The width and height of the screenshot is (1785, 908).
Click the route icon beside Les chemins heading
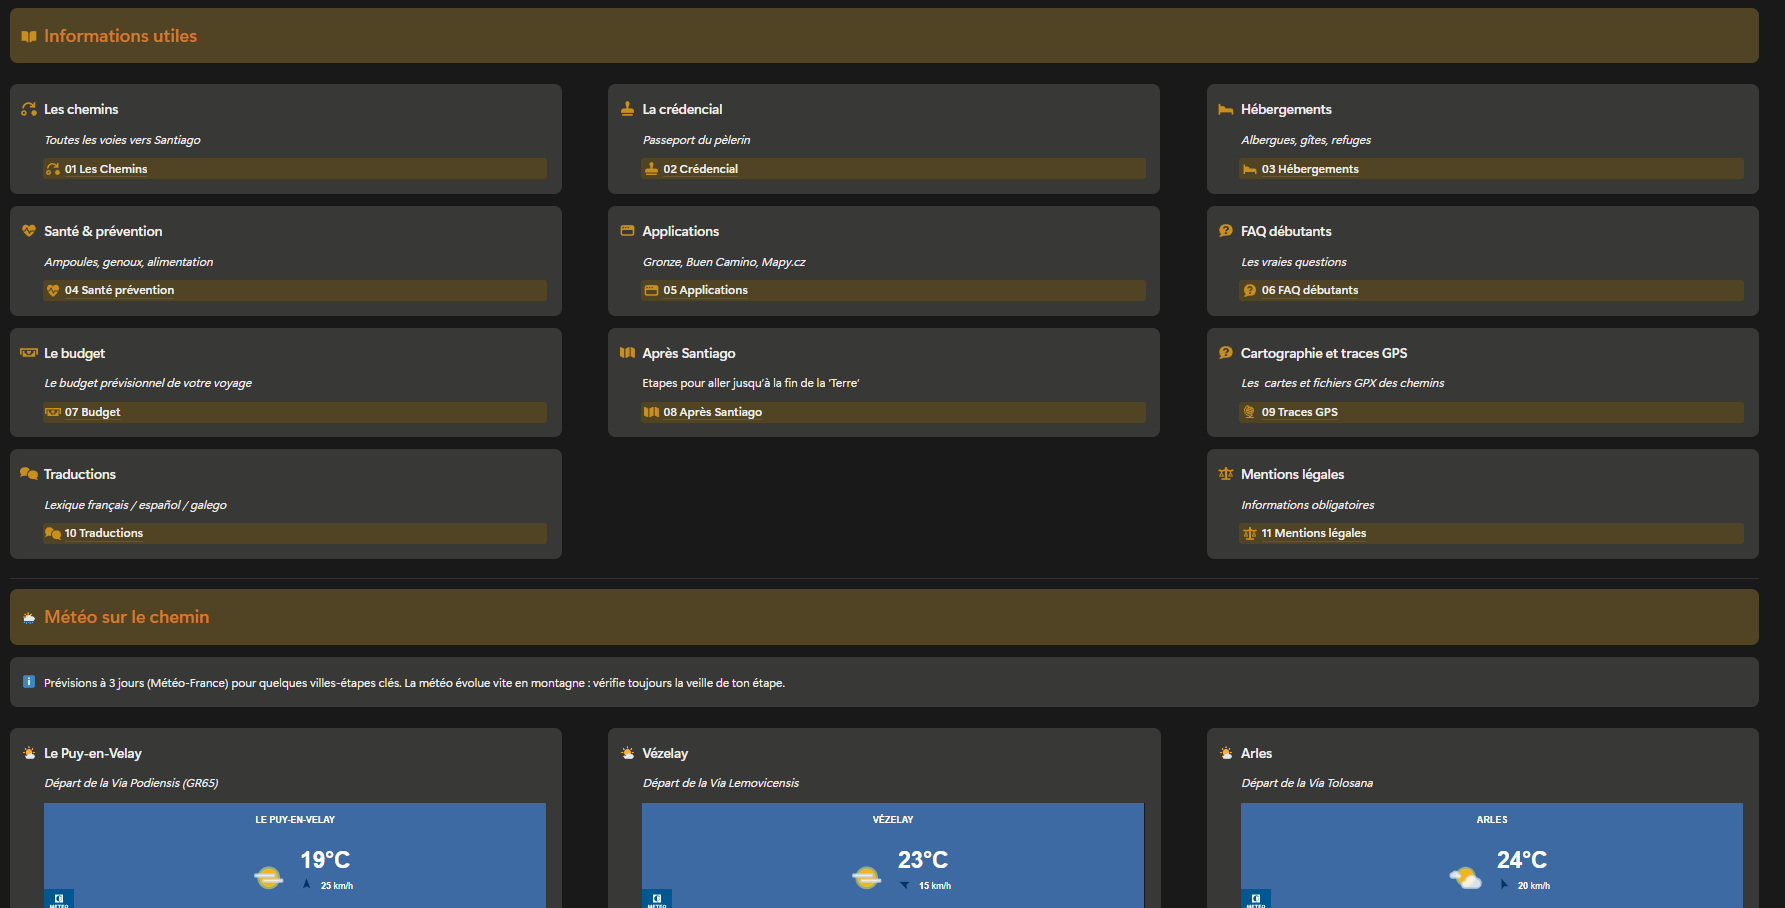tap(29, 109)
